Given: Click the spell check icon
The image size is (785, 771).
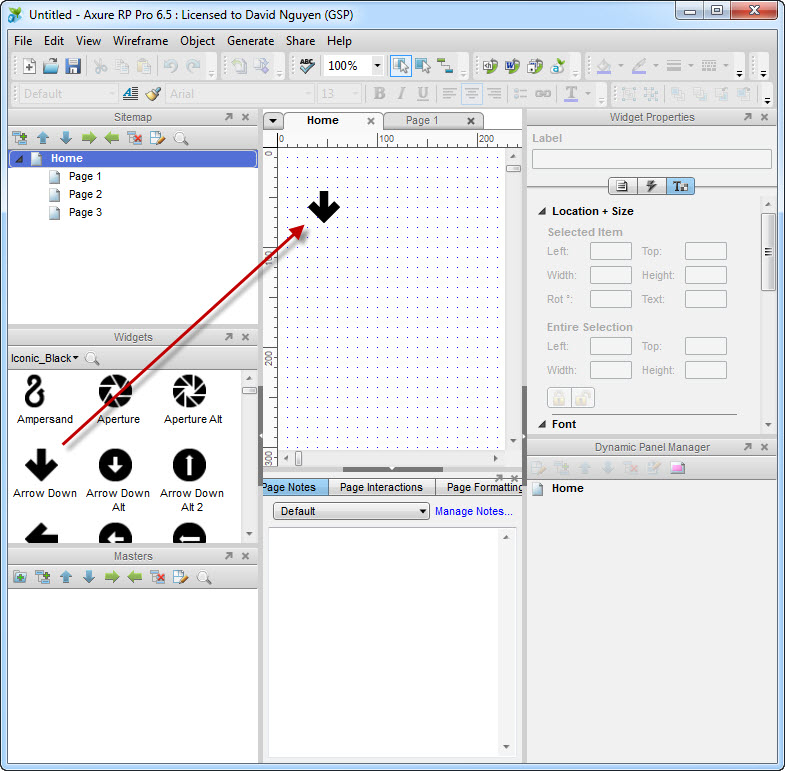Looking at the screenshot, I should click(307, 66).
